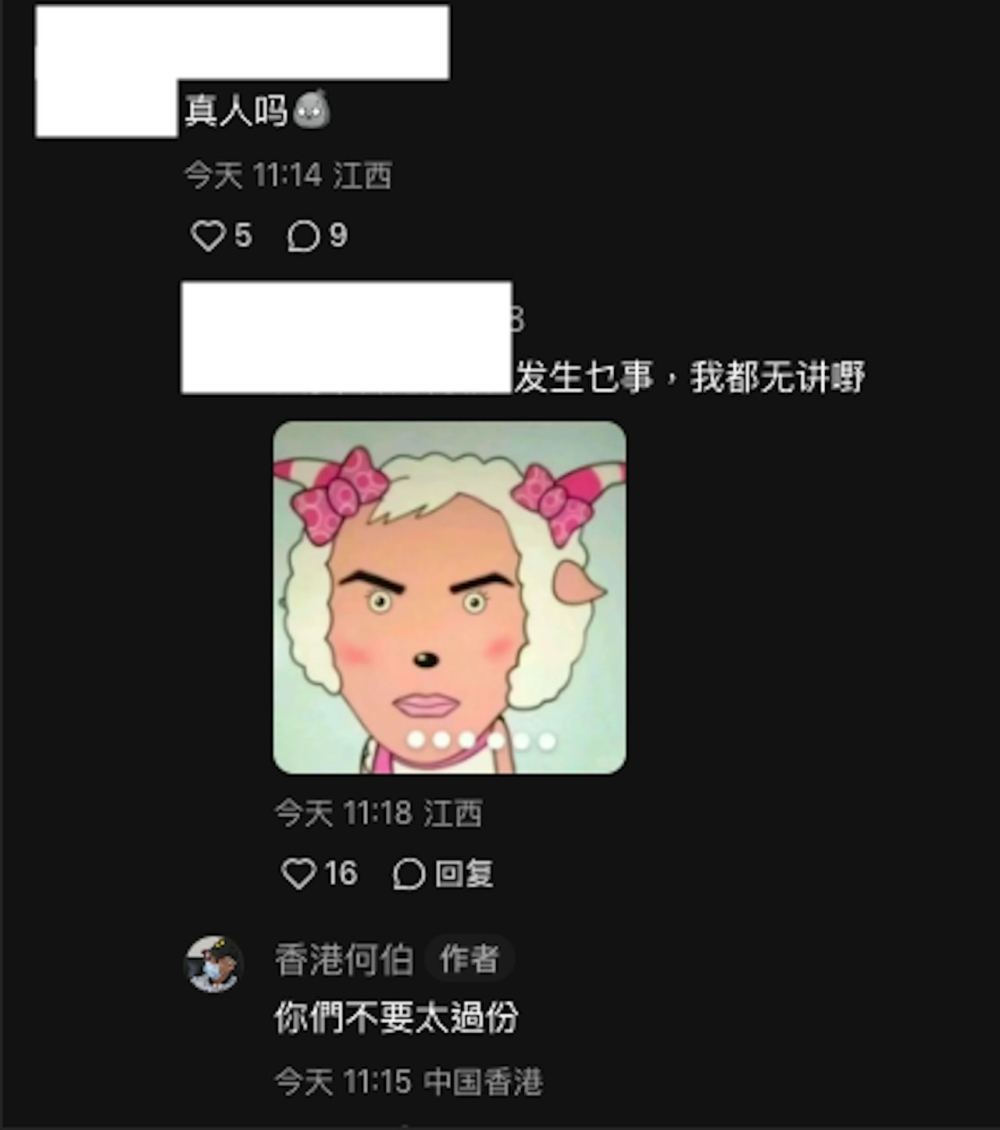This screenshot has width=1000, height=1130.
Task: Click the like count number 5
Action: 243,236
